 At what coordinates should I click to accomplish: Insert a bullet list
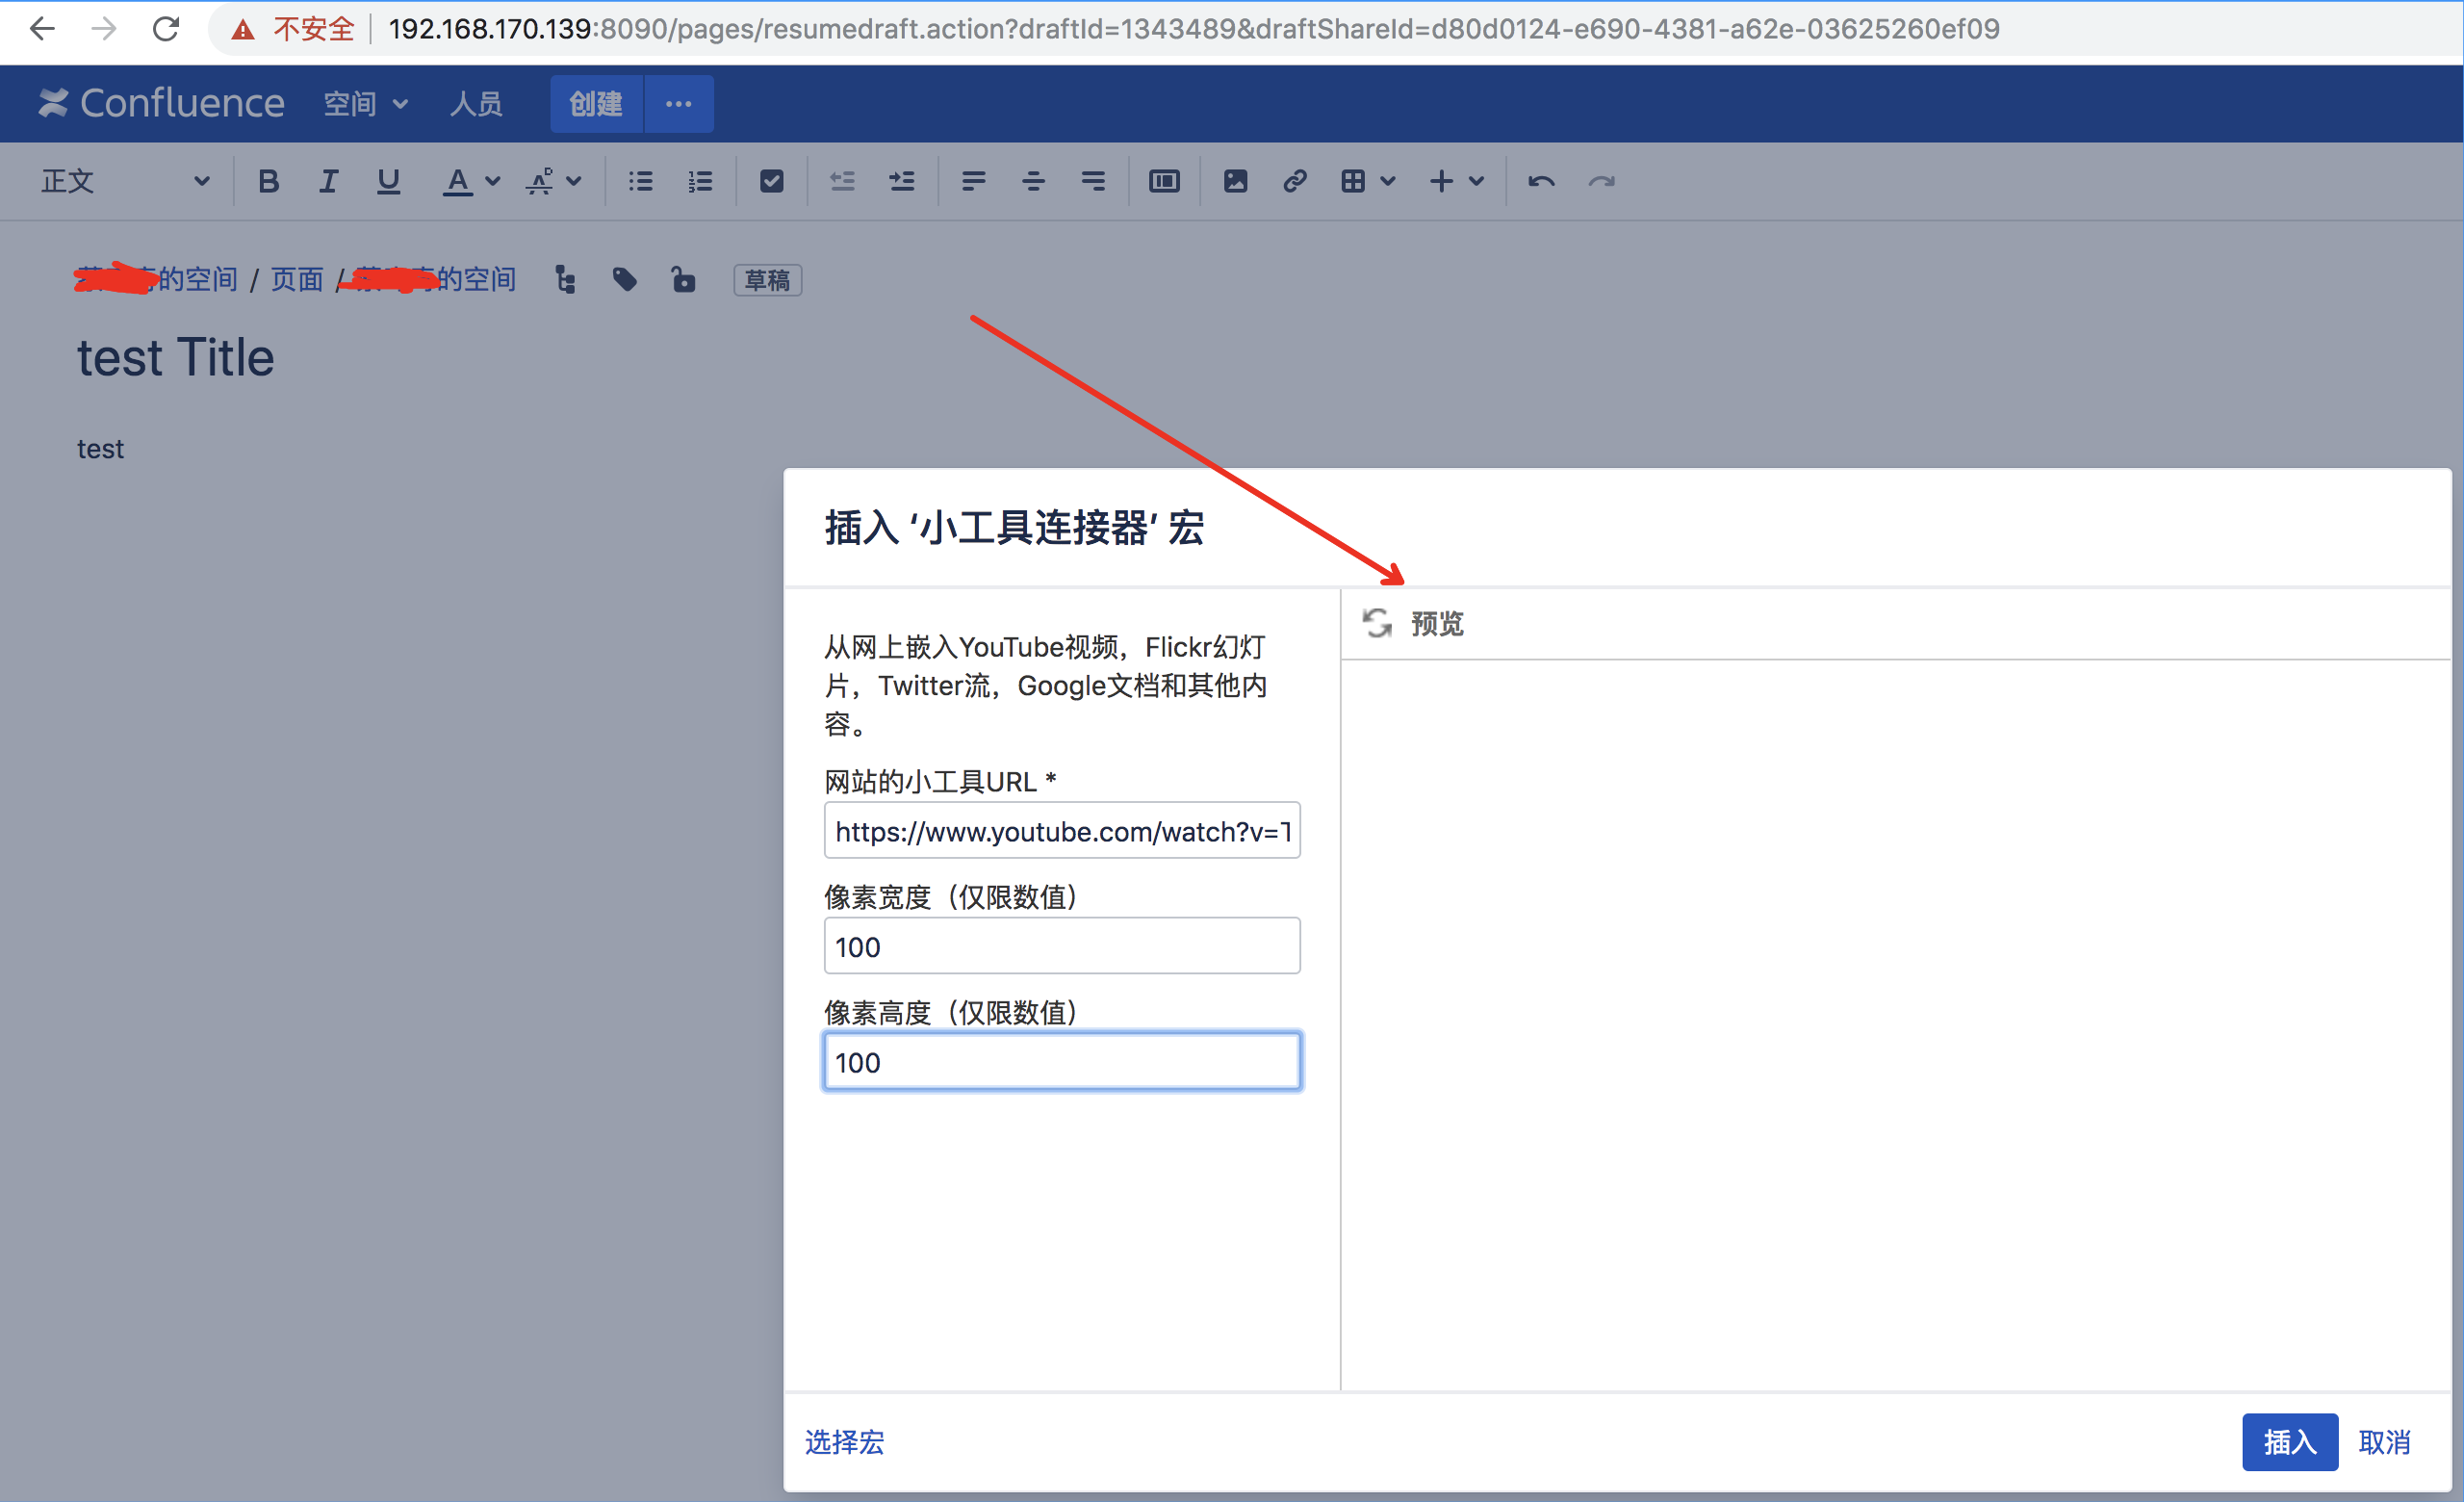click(x=640, y=181)
